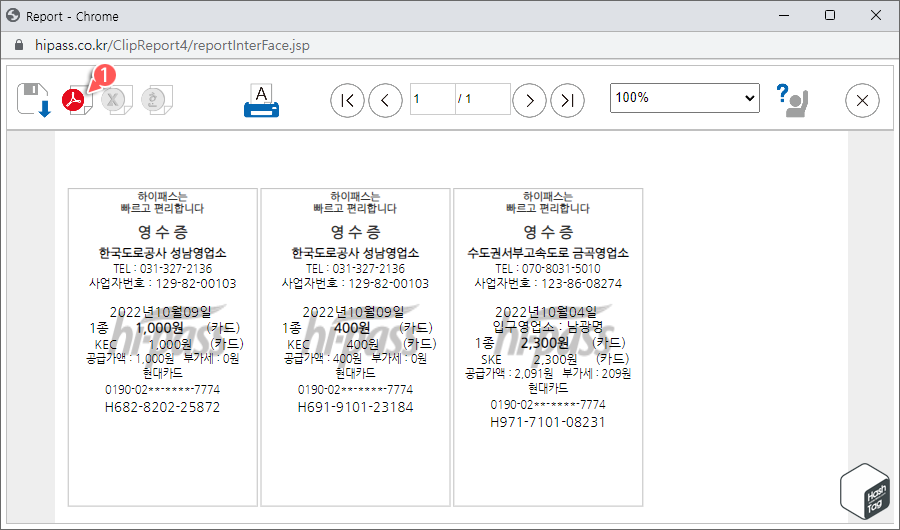
Task: Open the 100% zoom dropdown
Action: (x=685, y=98)
